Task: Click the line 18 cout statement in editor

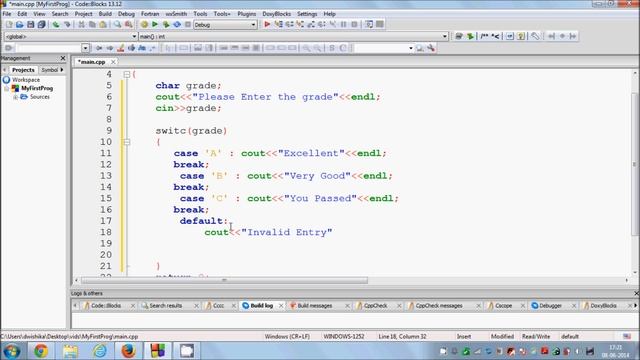Action: pos(268,232)
